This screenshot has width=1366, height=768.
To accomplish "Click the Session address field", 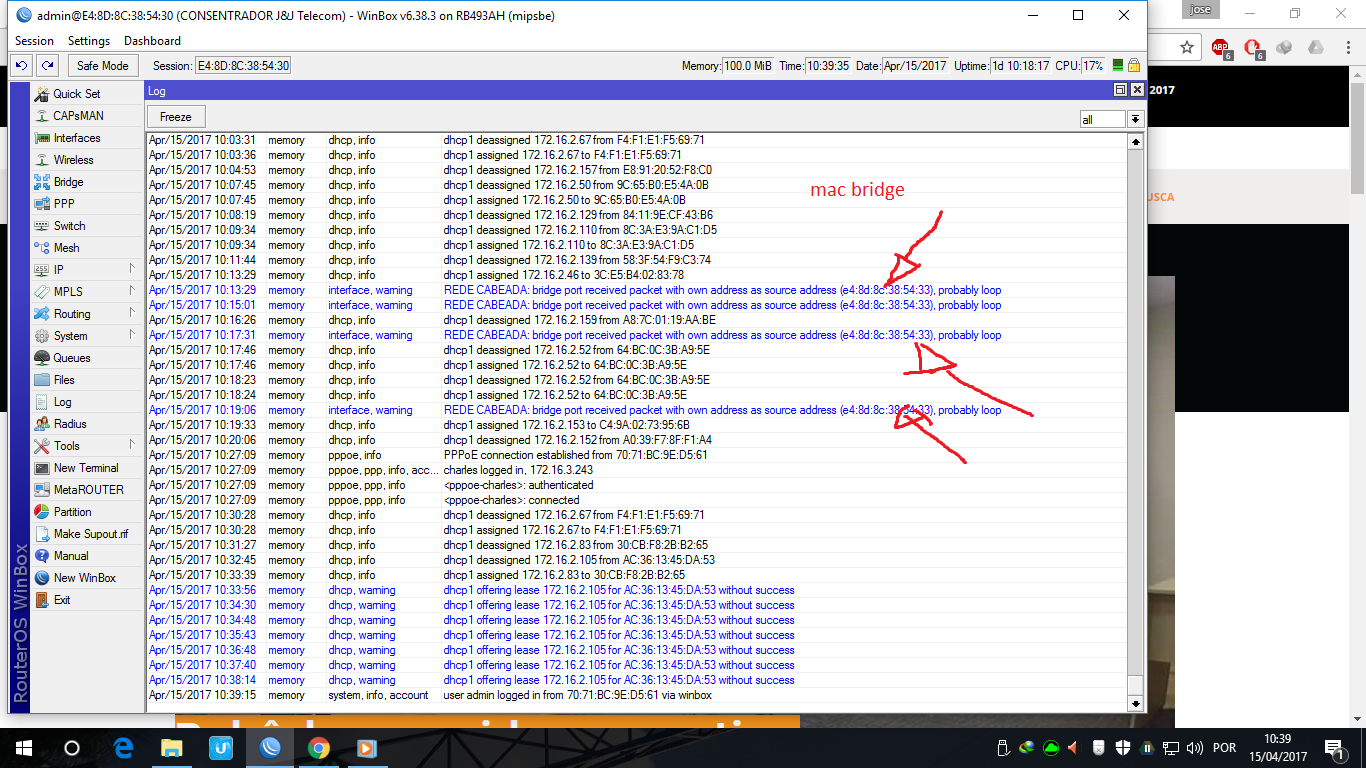I will [243, 66].
